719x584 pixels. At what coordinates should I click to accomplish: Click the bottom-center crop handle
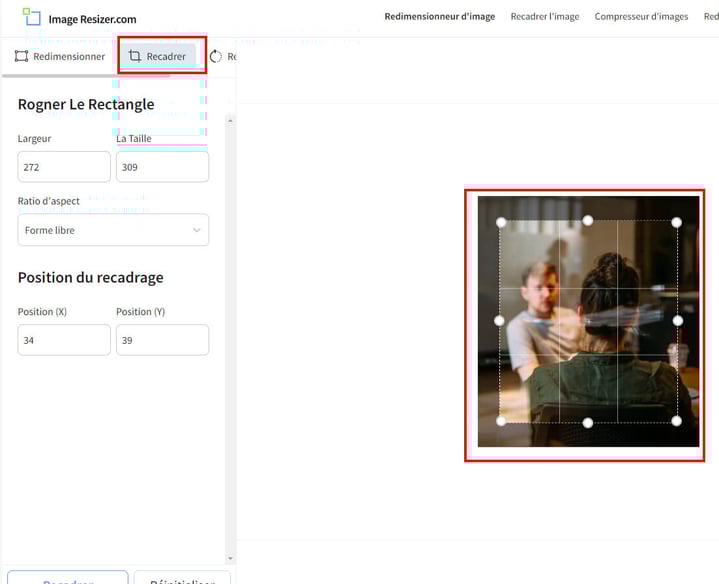588,422
